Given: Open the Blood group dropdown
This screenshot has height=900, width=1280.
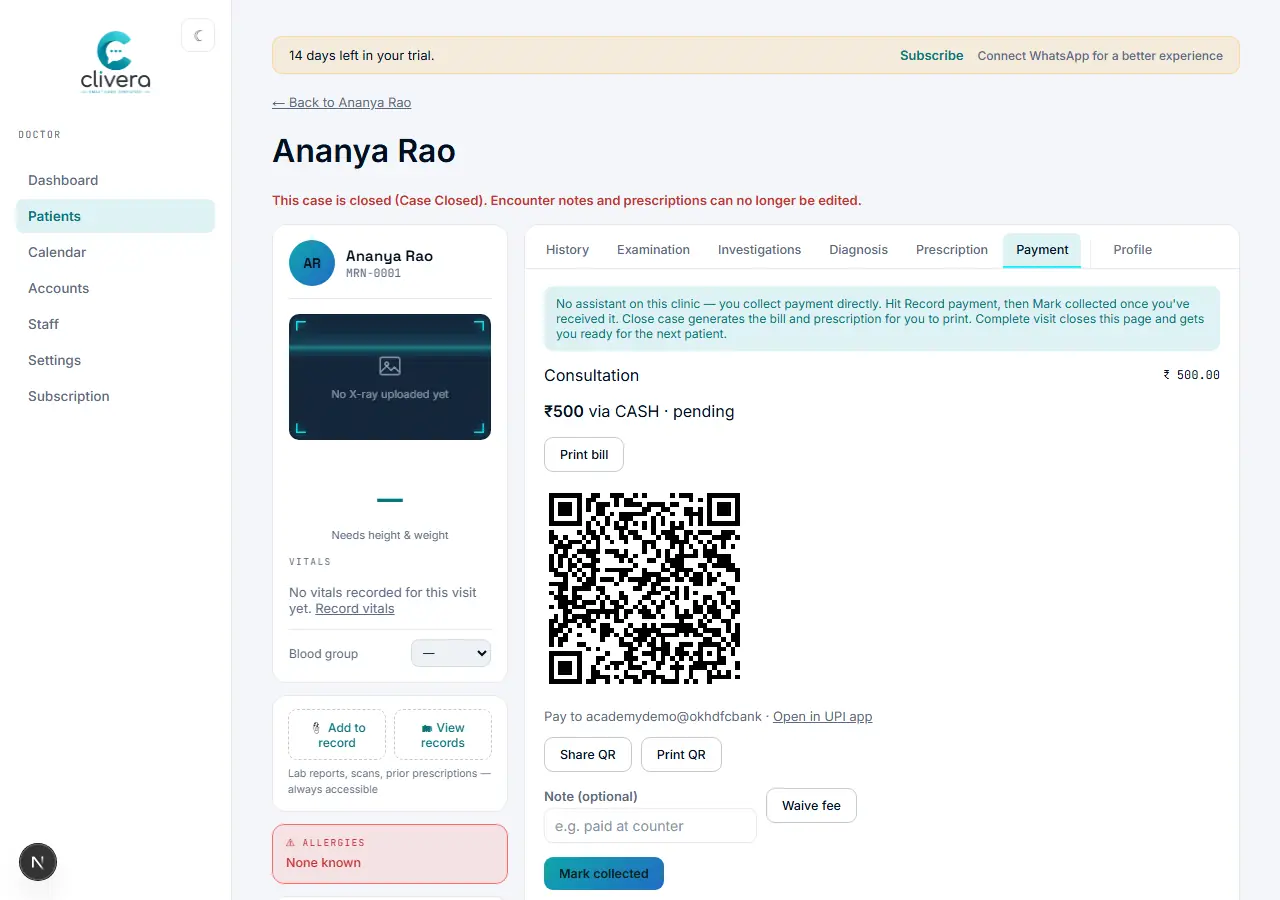Looking at the screenshot, I should [x=451, y=653].
